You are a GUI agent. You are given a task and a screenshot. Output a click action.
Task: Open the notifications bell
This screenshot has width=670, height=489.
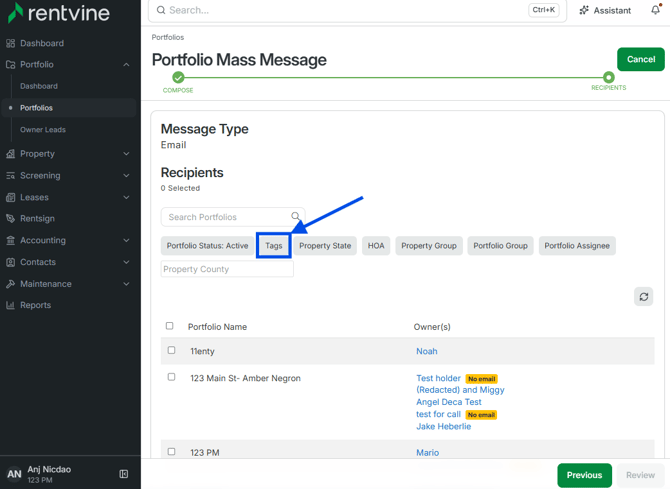(x=655, y=10)
